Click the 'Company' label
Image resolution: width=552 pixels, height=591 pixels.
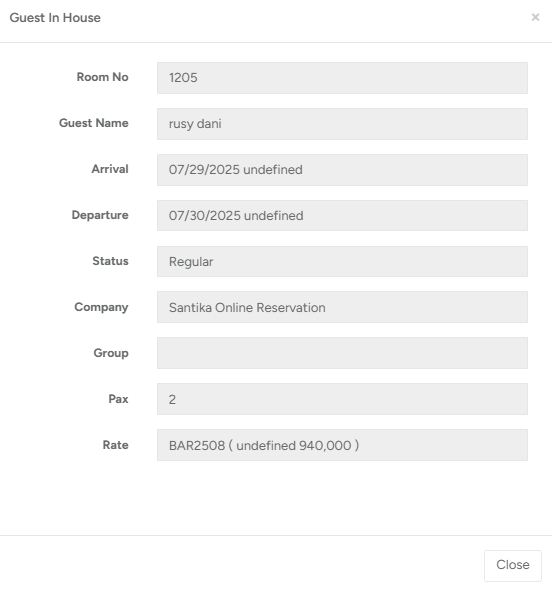point(101,307)
